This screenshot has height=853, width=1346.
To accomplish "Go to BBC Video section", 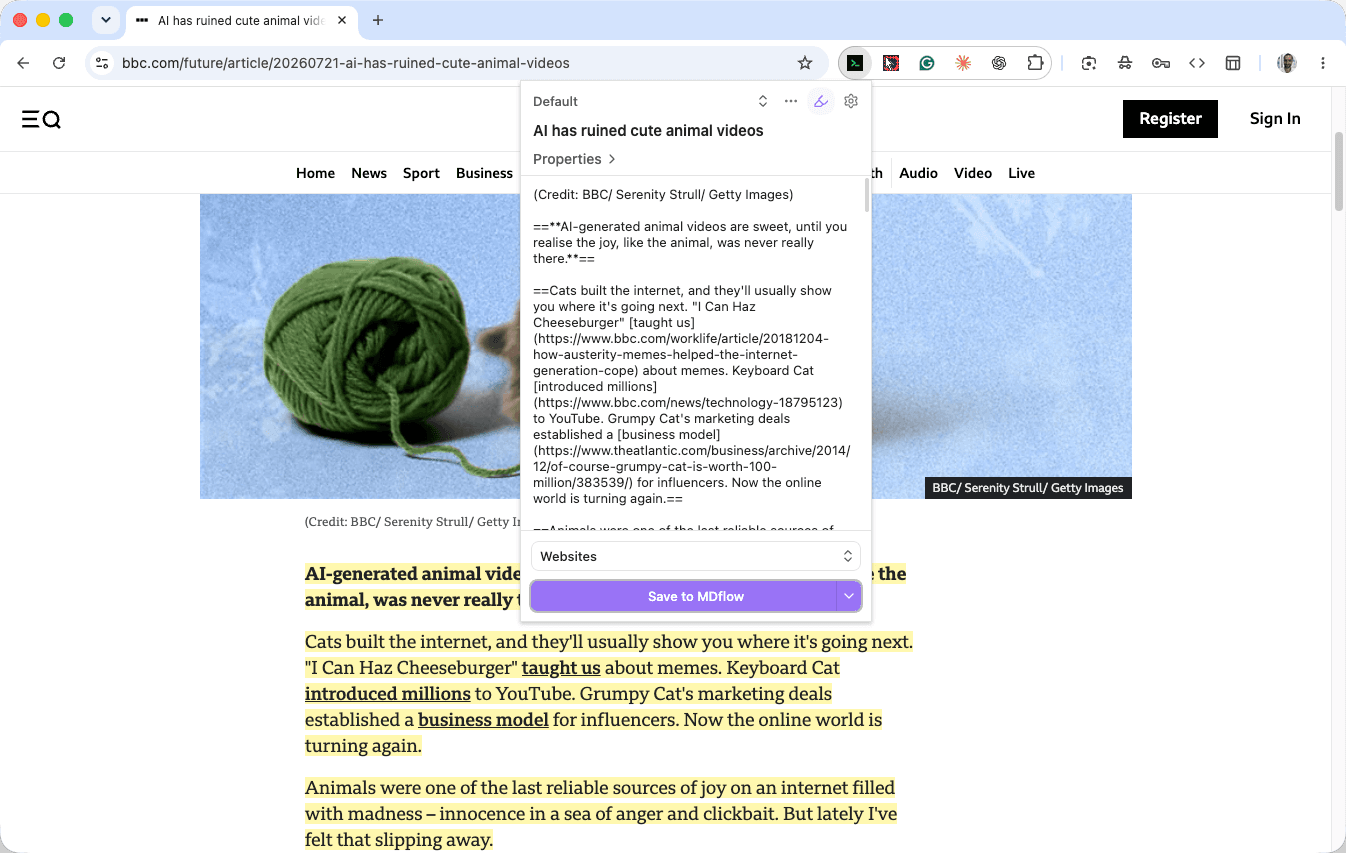I will point(973,173).
